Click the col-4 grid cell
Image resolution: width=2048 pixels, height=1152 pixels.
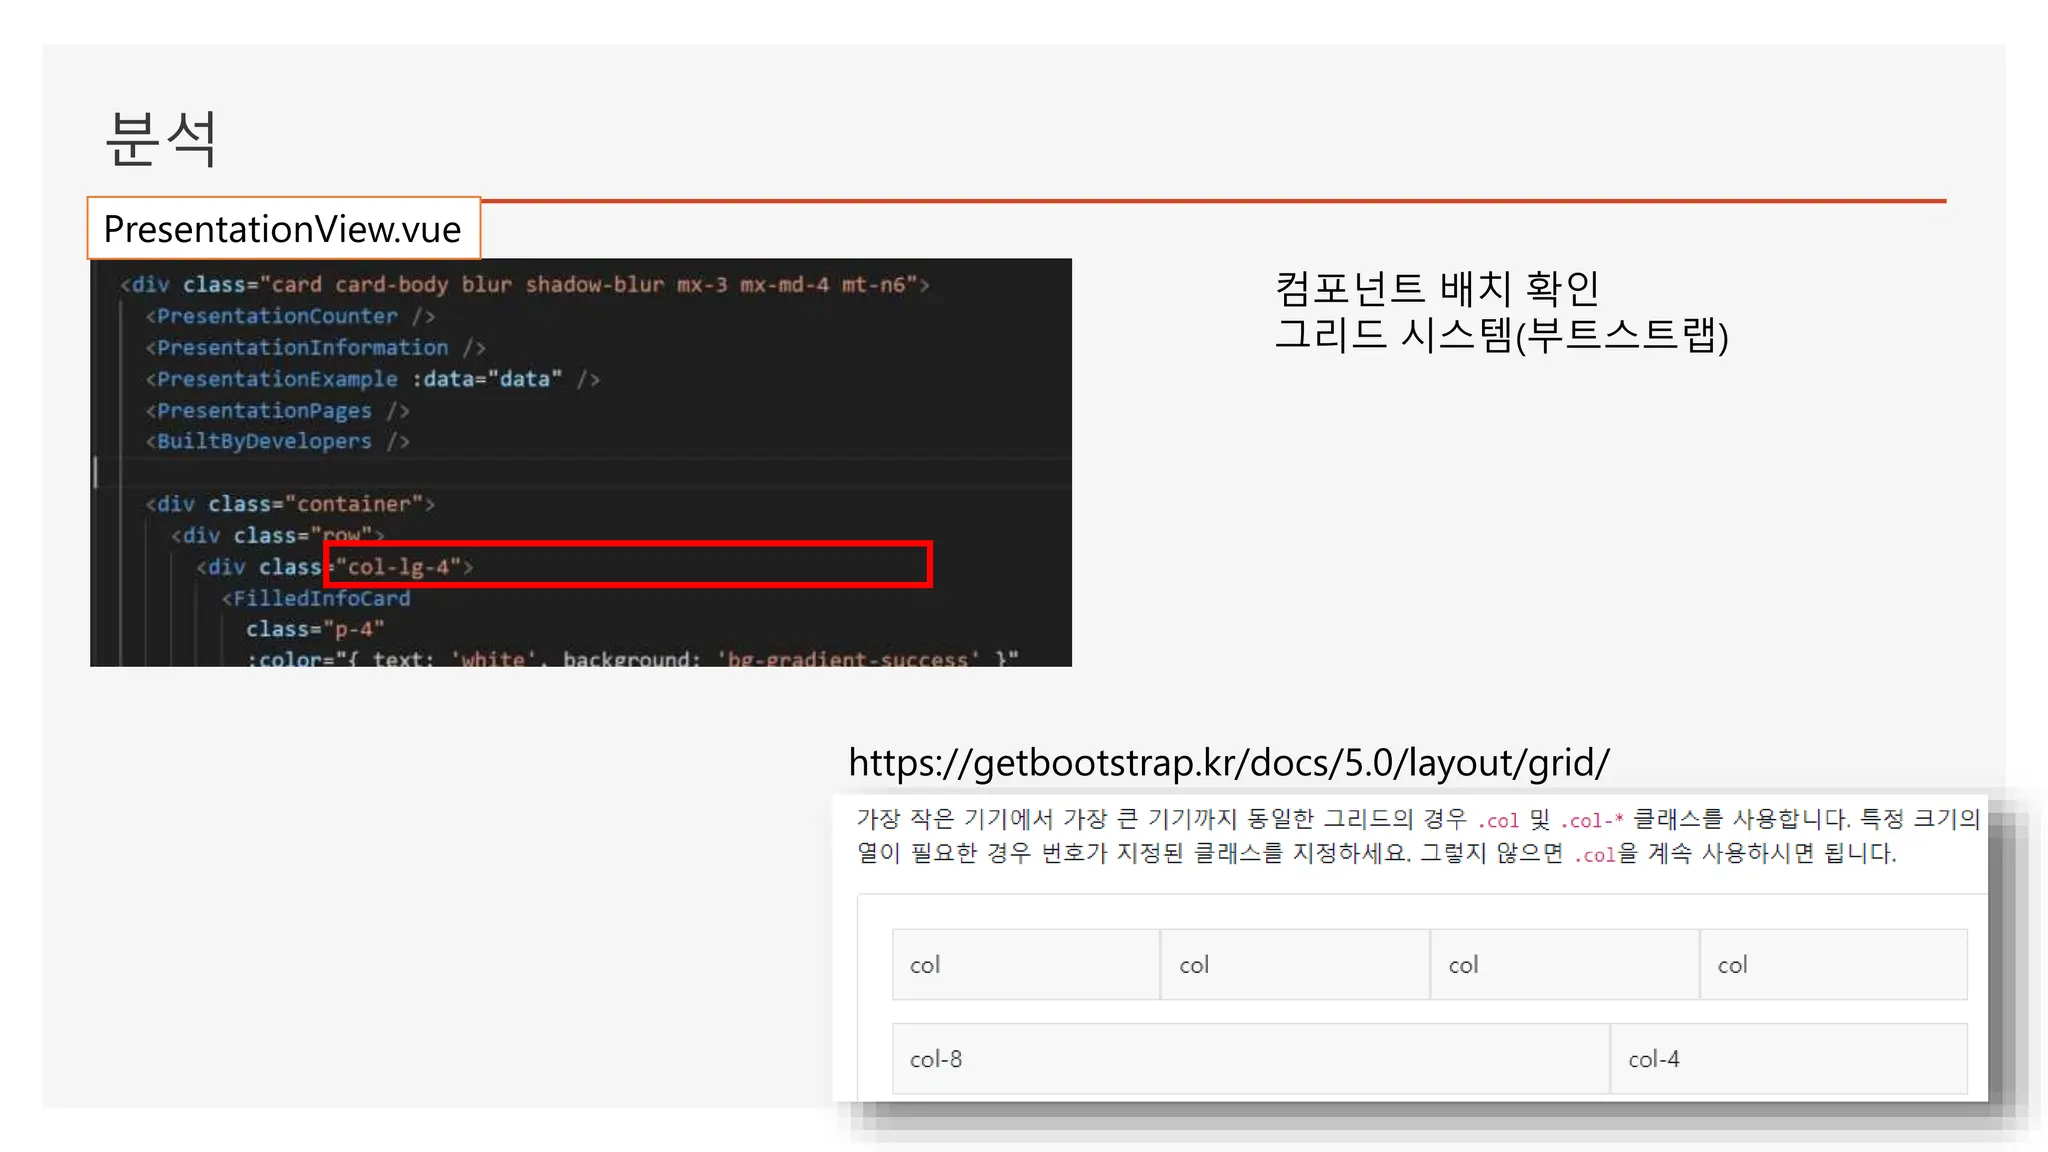(x=1788, y=1059)
